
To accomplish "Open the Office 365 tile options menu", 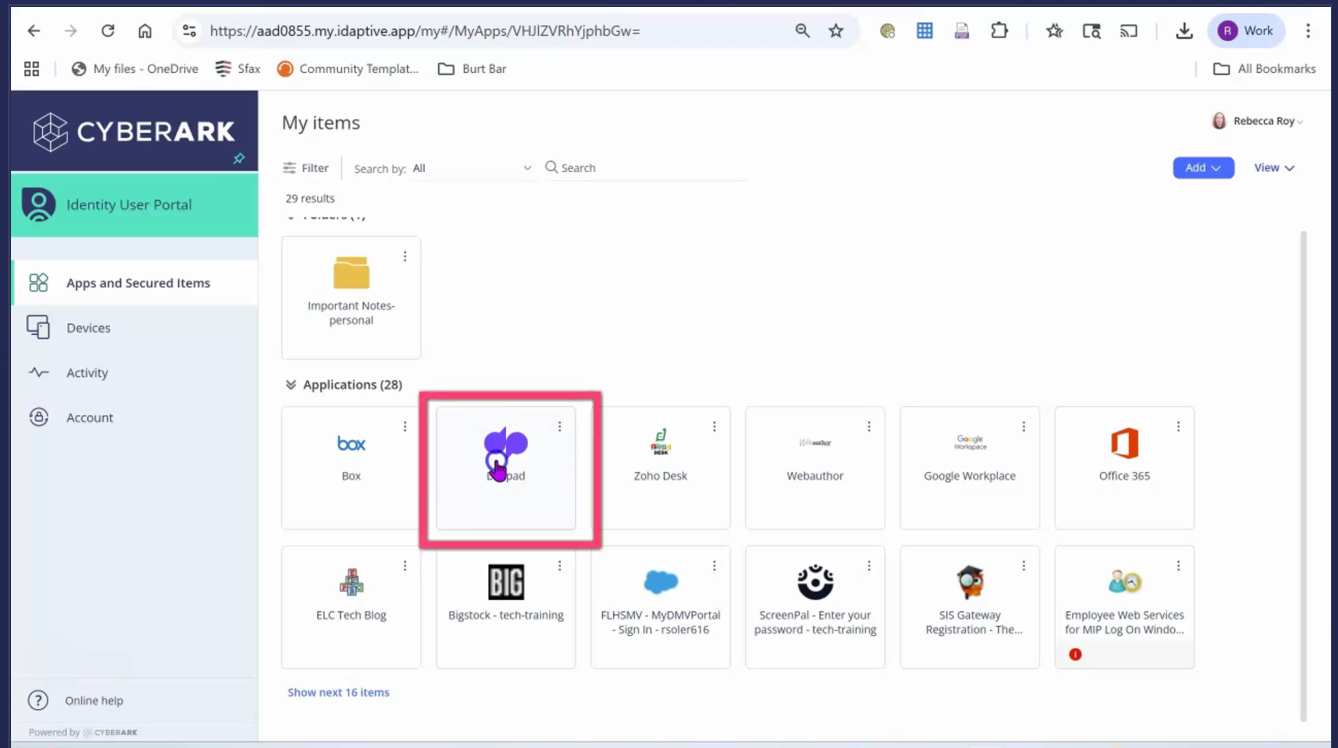I will [1179, 427].
